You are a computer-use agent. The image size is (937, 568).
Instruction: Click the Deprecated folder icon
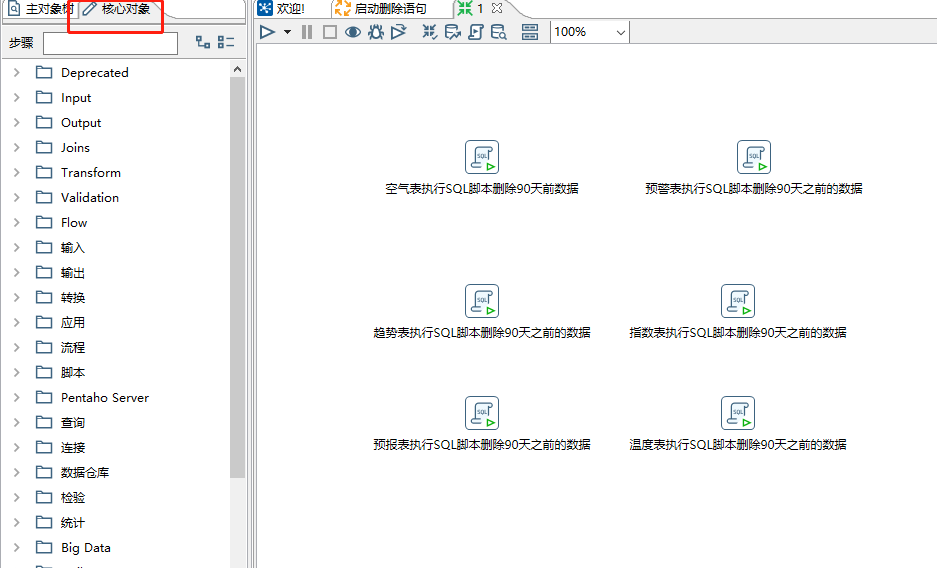click(44, 72)
